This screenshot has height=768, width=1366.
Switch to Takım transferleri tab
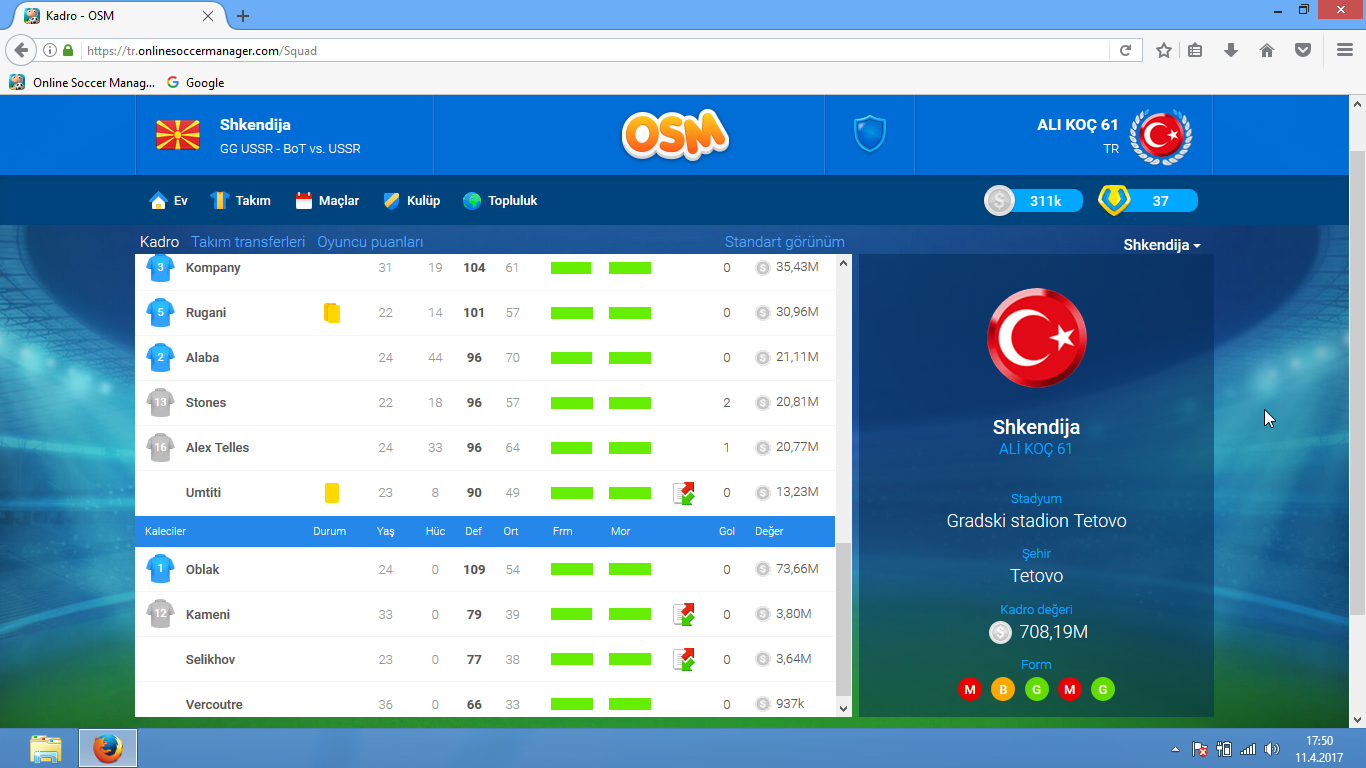click(x=248, y=242)
